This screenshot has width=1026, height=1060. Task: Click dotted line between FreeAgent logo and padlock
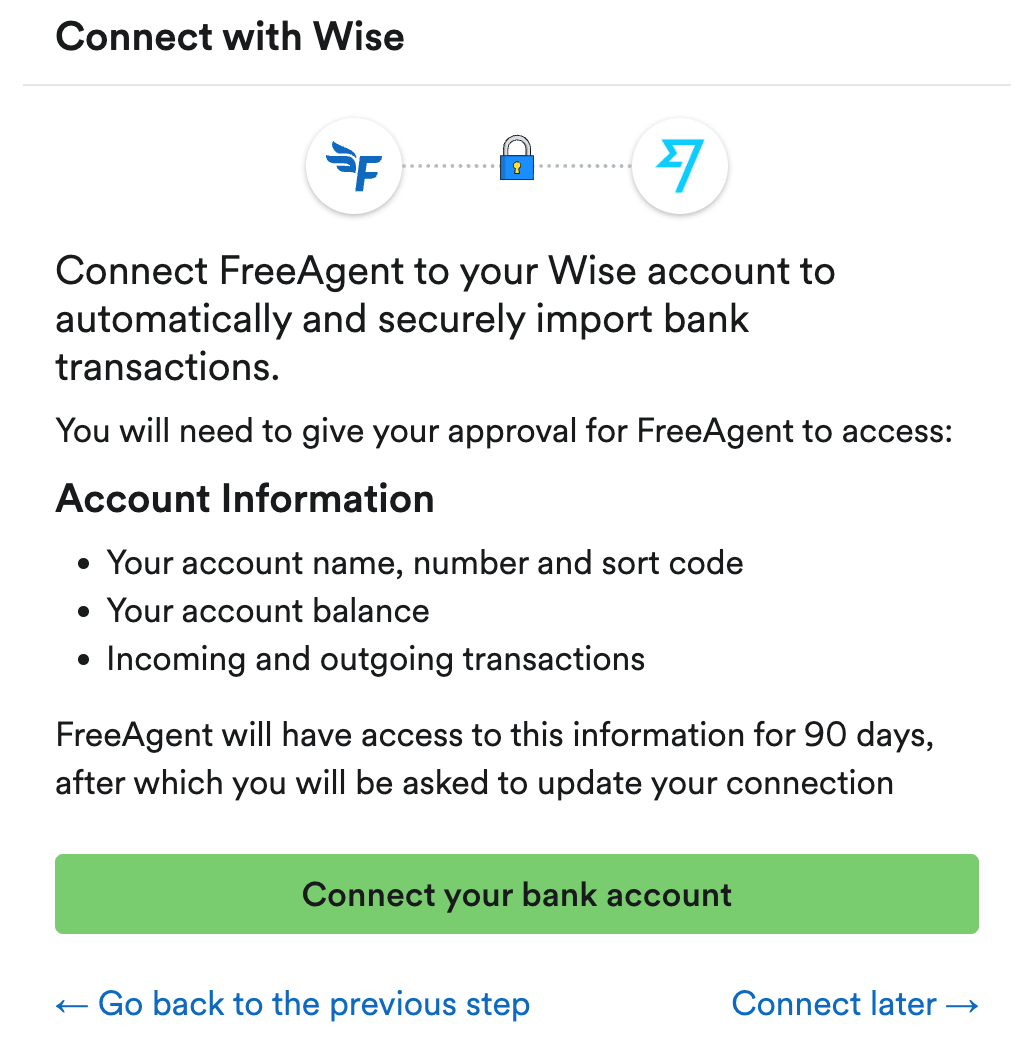tap(448, 166)
